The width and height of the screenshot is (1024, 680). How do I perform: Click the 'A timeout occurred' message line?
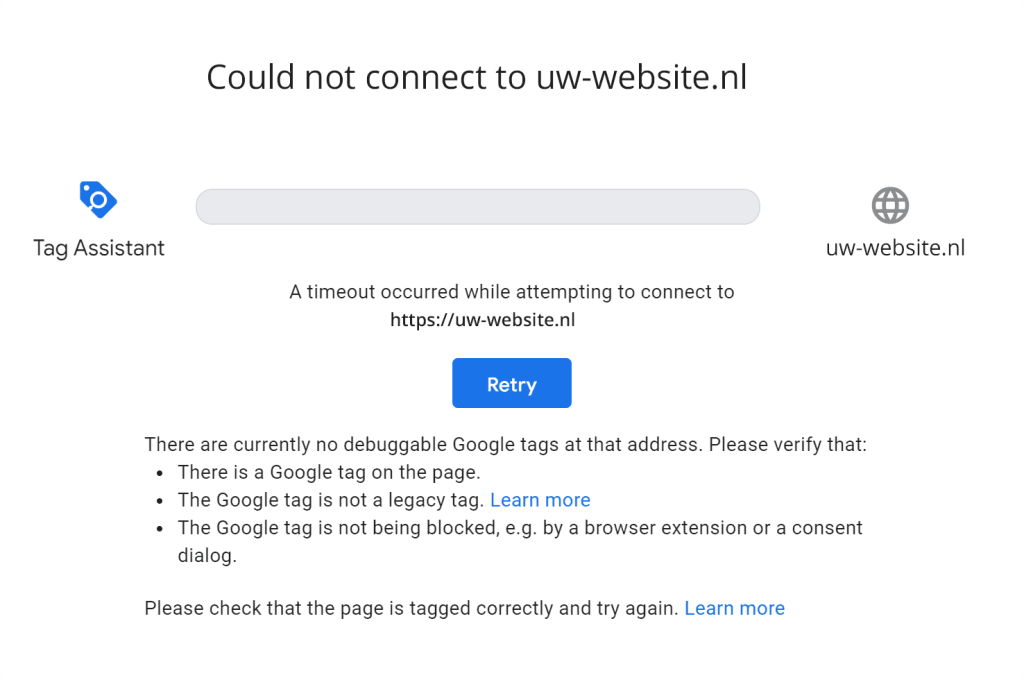(511, 292)
